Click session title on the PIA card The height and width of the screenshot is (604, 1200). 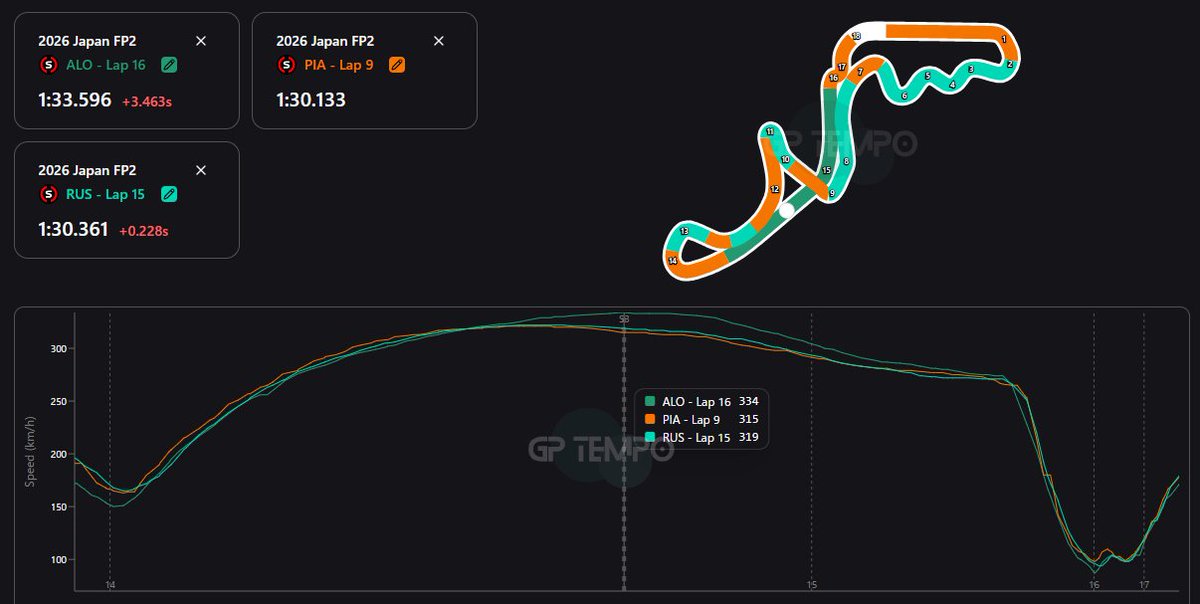pyautogui.click(x=325, y=41)
